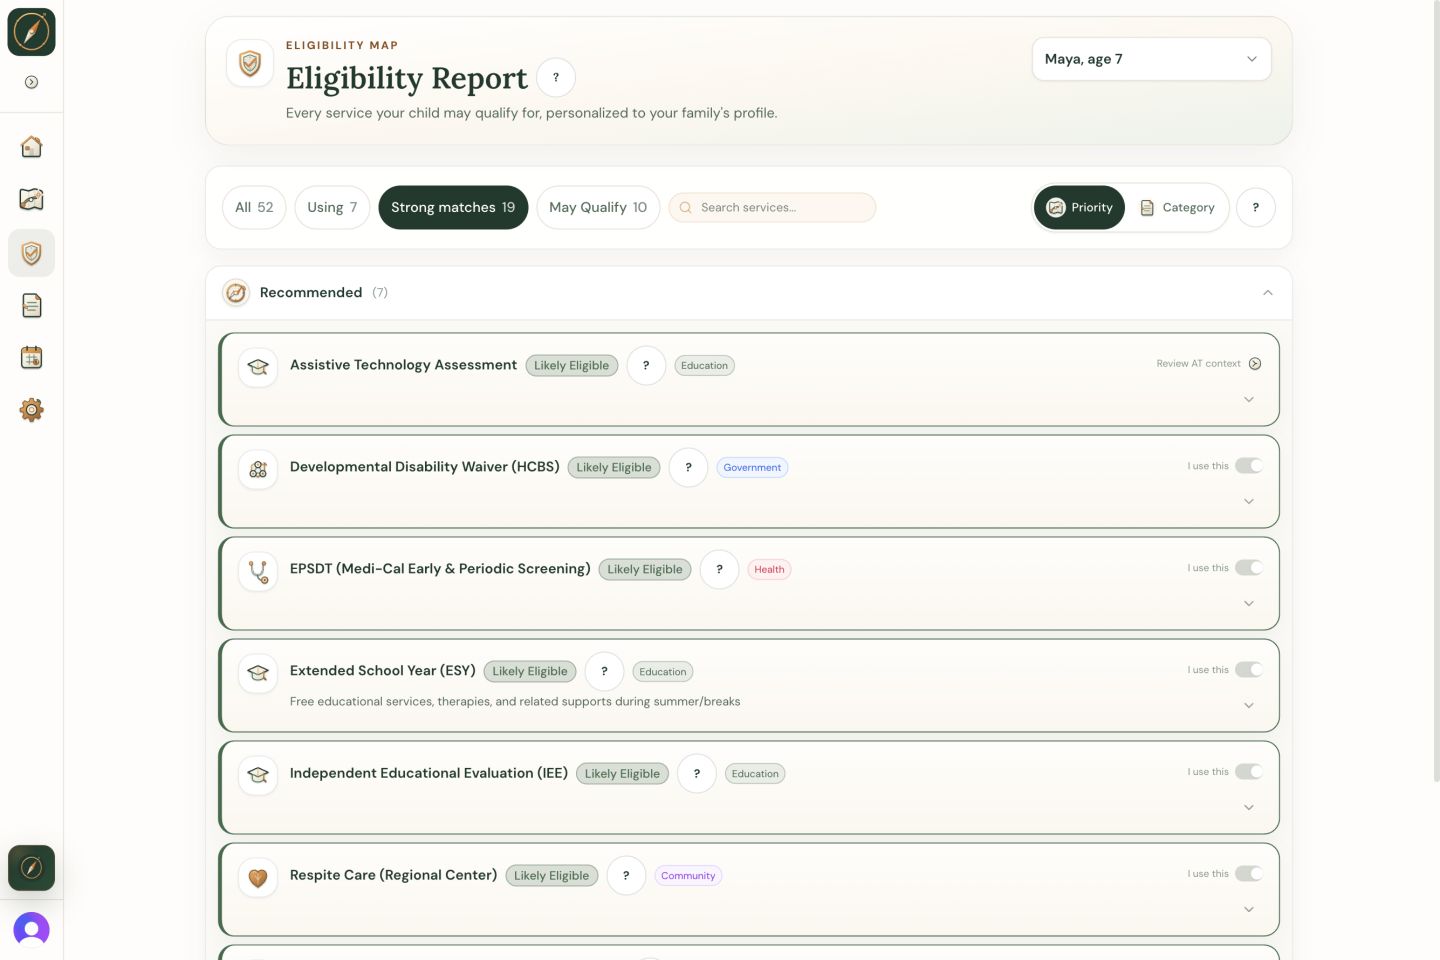Screen dimensions: 1440x960
Task: Click the ESY description about summer/breaks
Action: tap(515, 701)
